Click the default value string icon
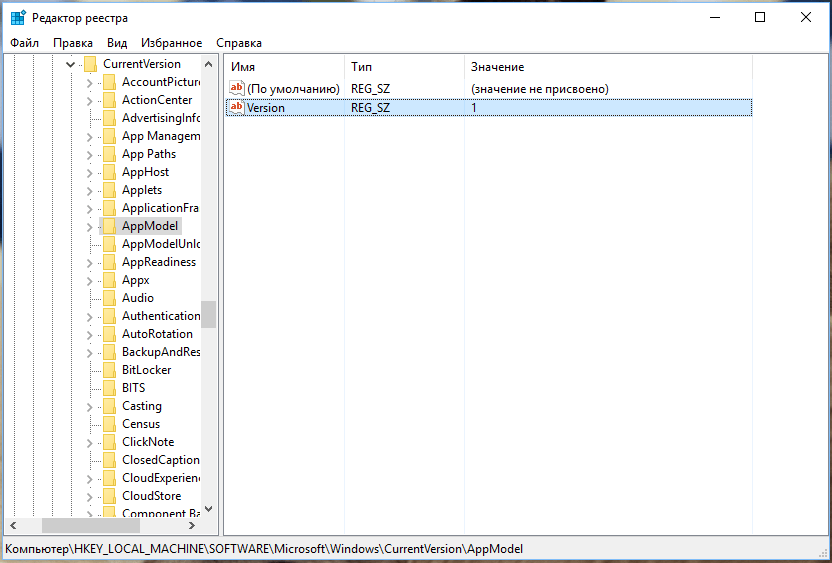The width and height of the screenshot is (832, 563). tap(237, 89)
